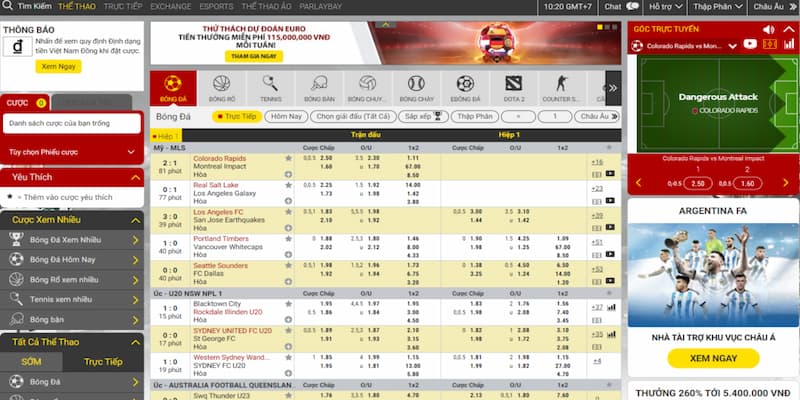The width and height of the screenshot is (800, 400).
Task: Open the Thập Phân odds format dropdown
Action: (718, 7)
